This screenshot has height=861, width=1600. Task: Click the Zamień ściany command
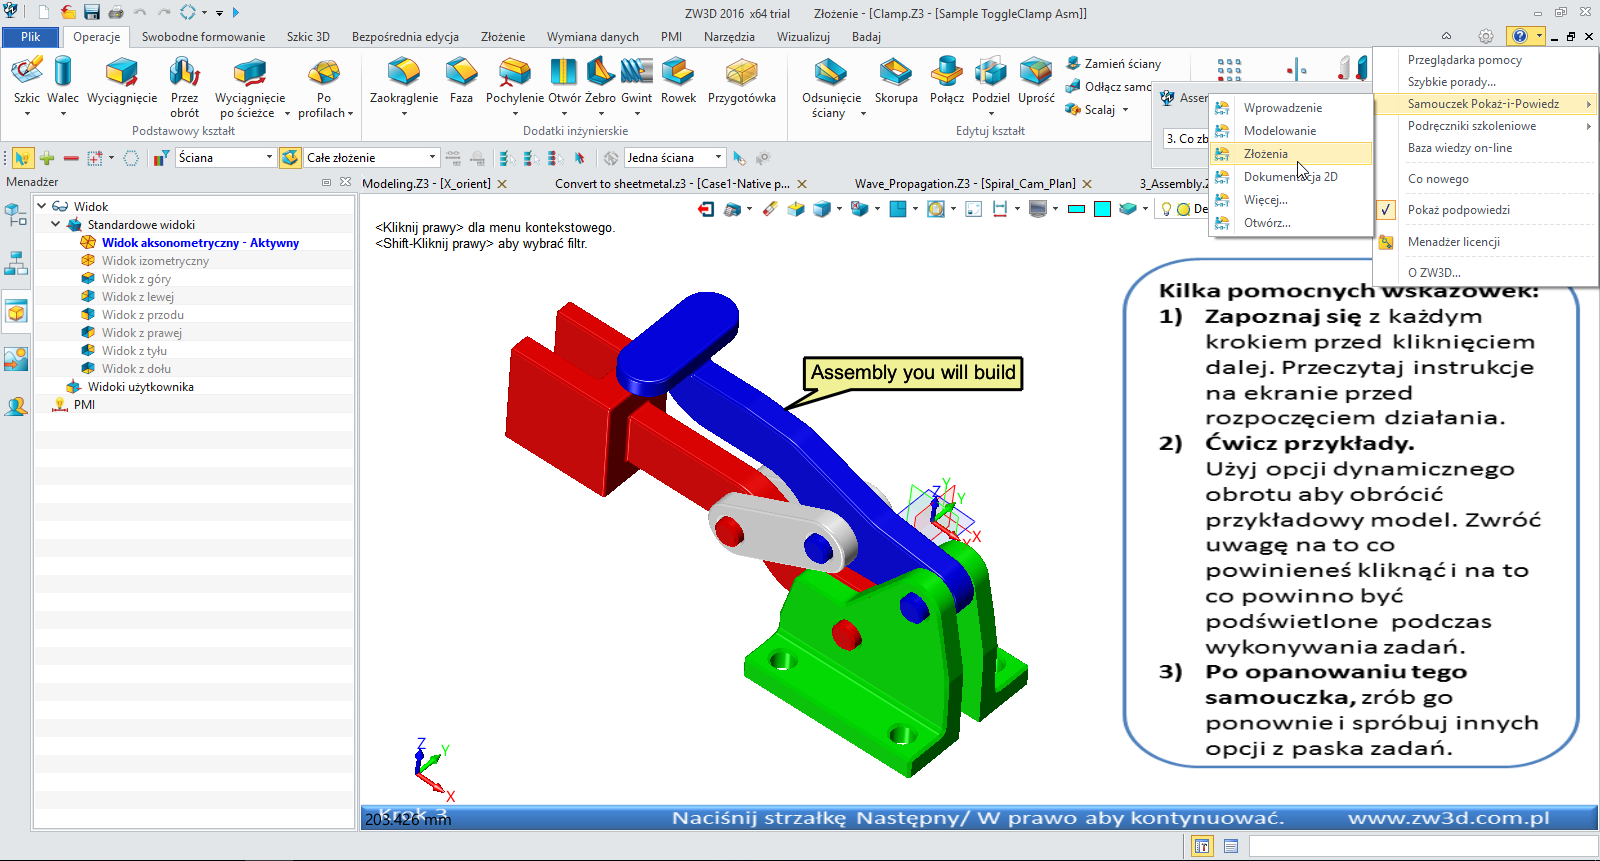pyautogui.click(x=1113, y=63)
